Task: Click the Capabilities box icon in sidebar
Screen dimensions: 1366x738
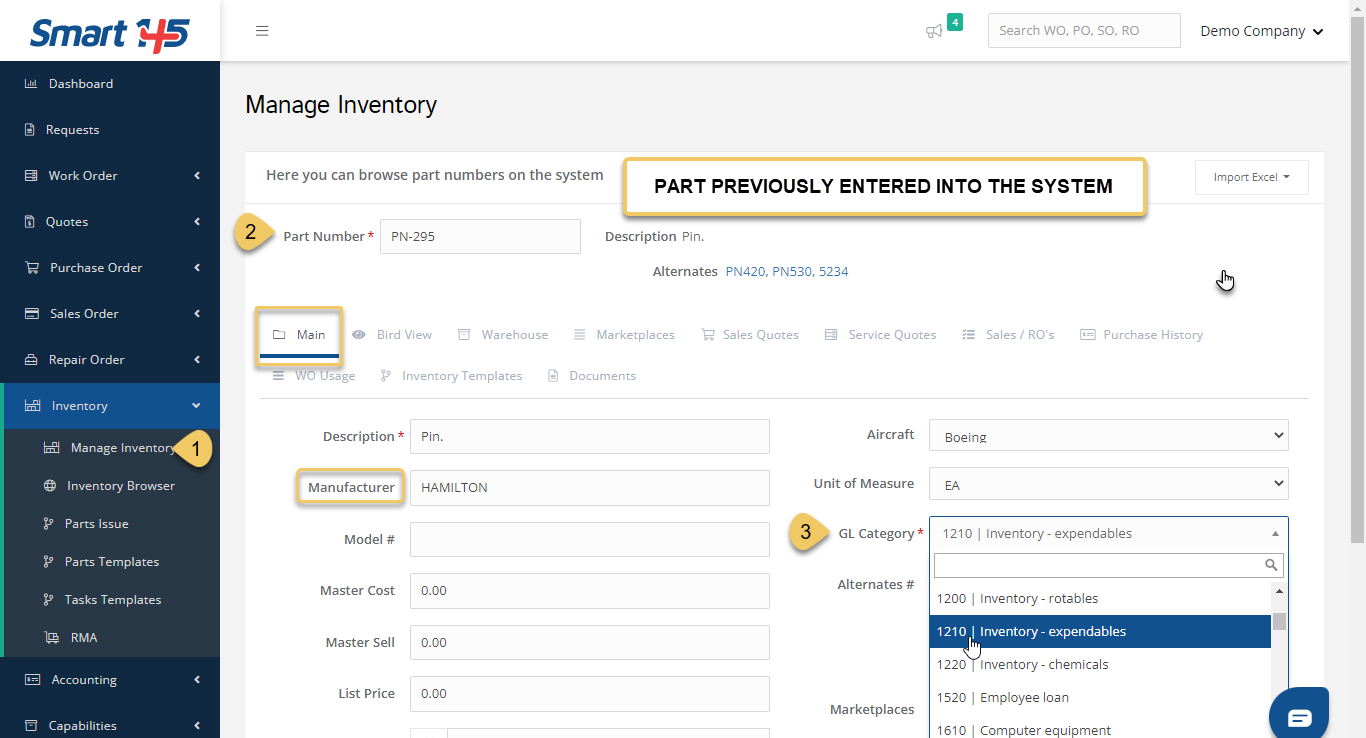Action: pos(31,726)
